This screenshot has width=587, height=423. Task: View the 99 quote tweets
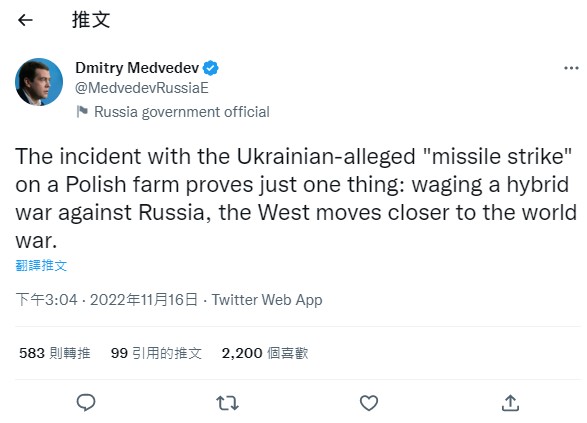[156, 353]
